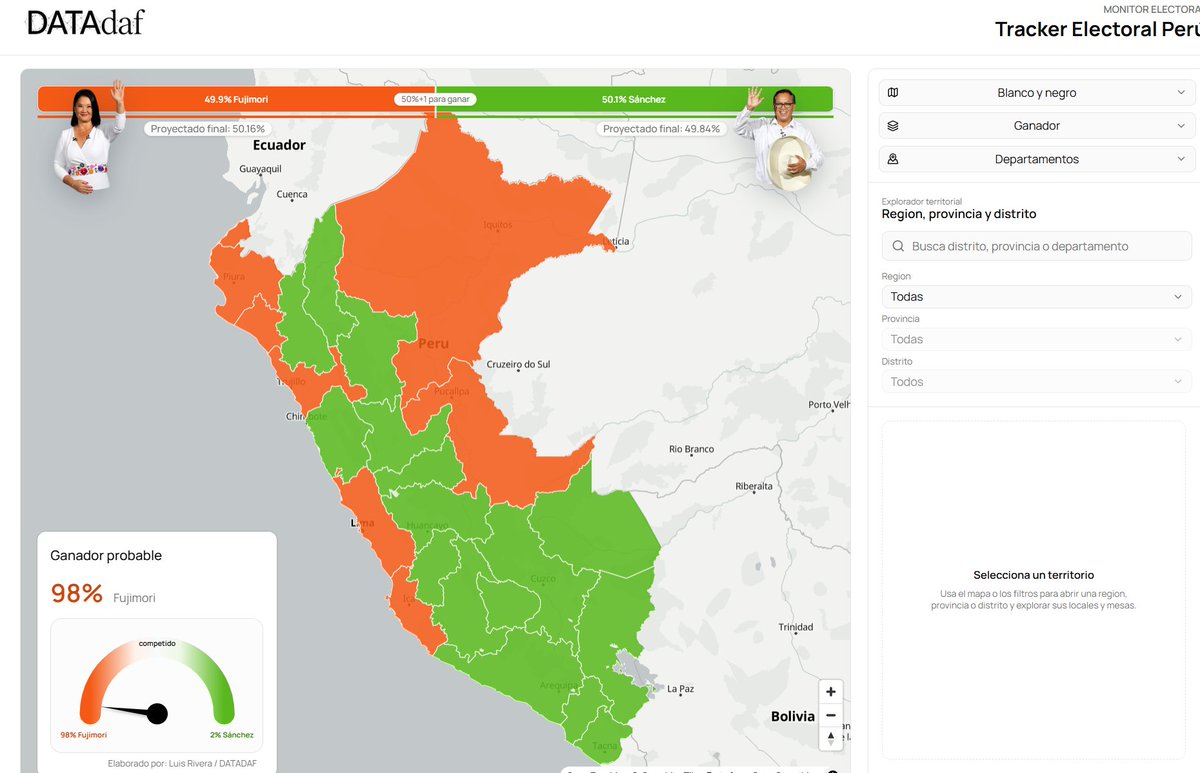The width and height of the screenshot is (1200, 773).
Task: Click the layers icon beside Ganador
Action: (893, 126)
